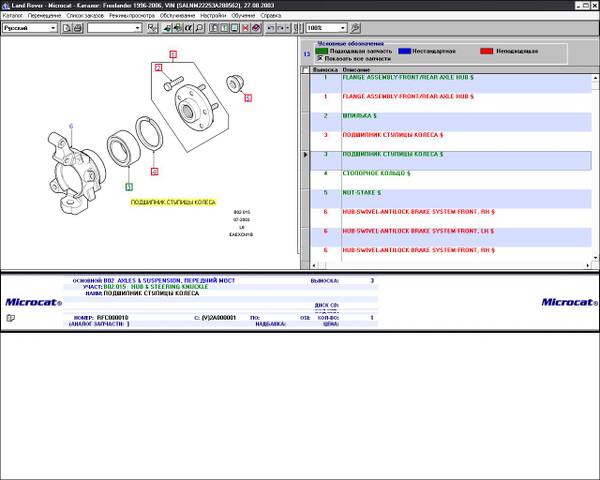600x480 pixels.
Task: Click the horizontal scroll left arrow
Action: [x=314, y=265]
